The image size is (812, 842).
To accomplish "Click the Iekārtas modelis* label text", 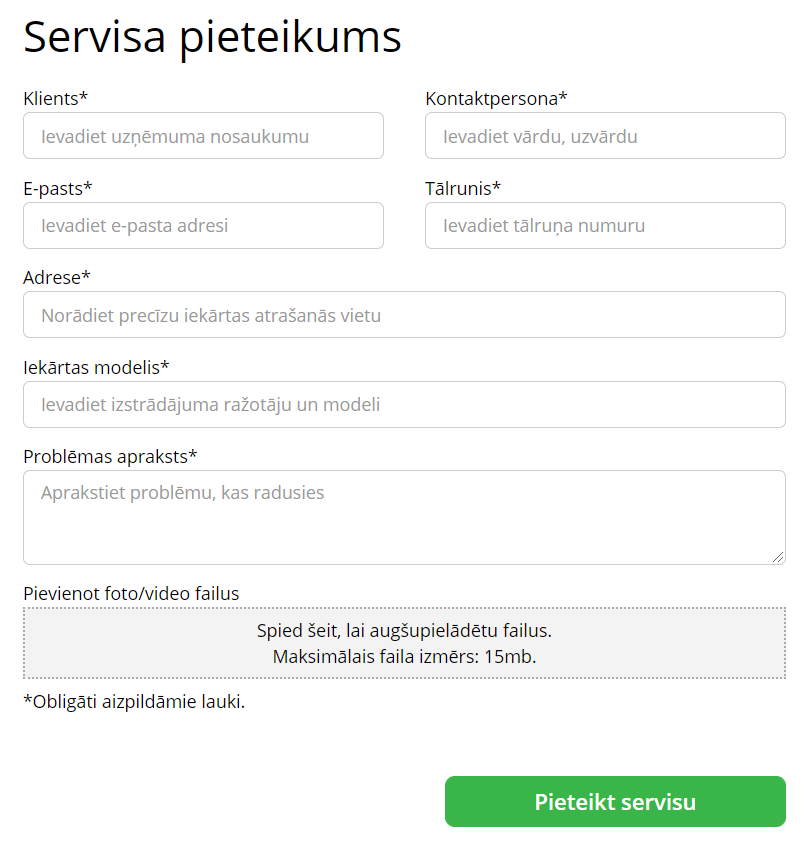I will [x=96, y=367].
